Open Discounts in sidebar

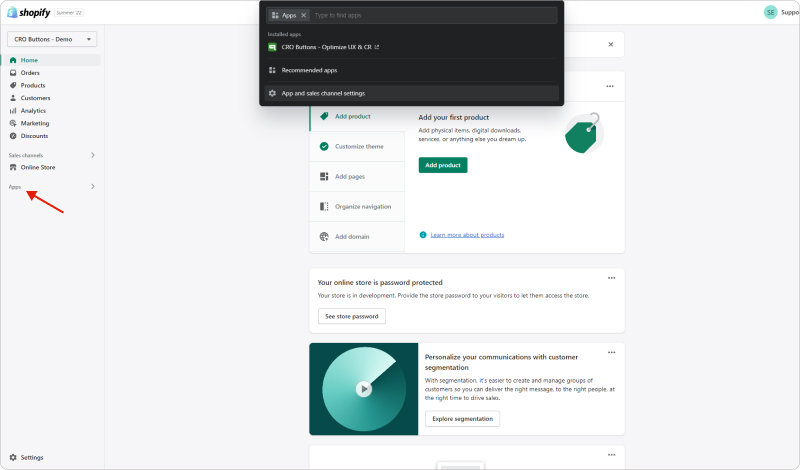(x=34, y=136)
